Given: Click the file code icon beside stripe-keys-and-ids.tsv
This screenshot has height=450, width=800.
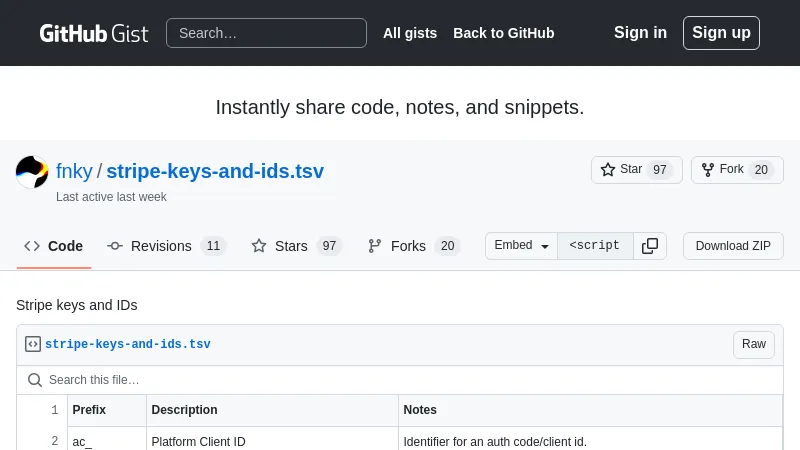Looking at the screenshot, I should point(33,344).
